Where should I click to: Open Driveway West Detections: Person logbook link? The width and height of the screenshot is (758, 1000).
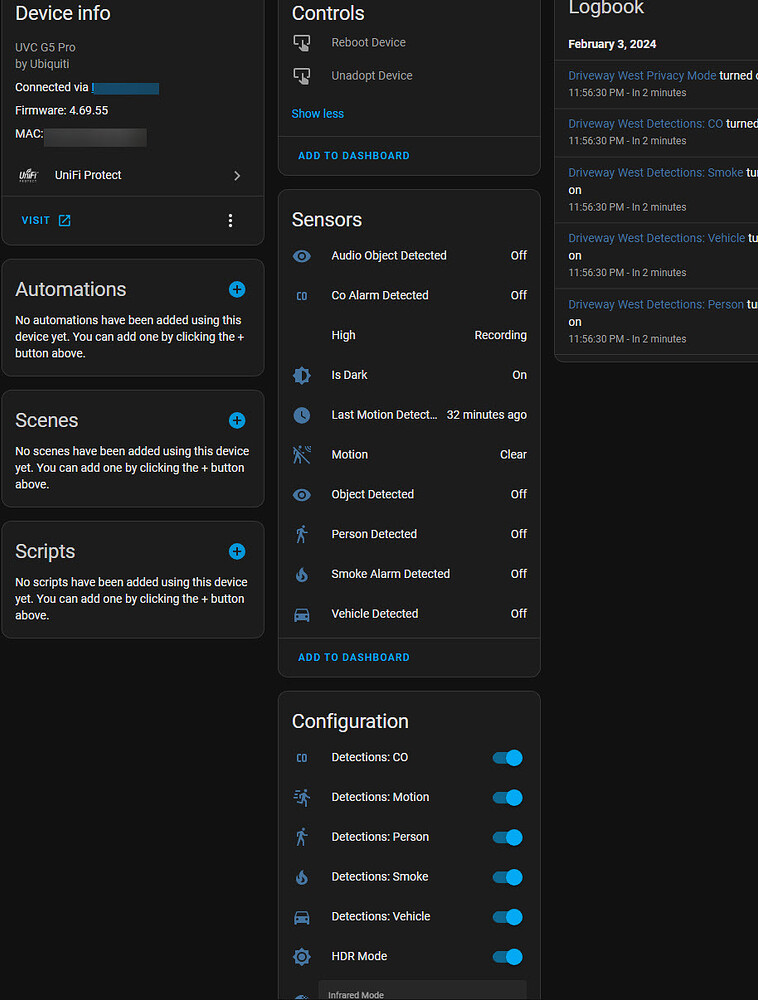[656, 305]
